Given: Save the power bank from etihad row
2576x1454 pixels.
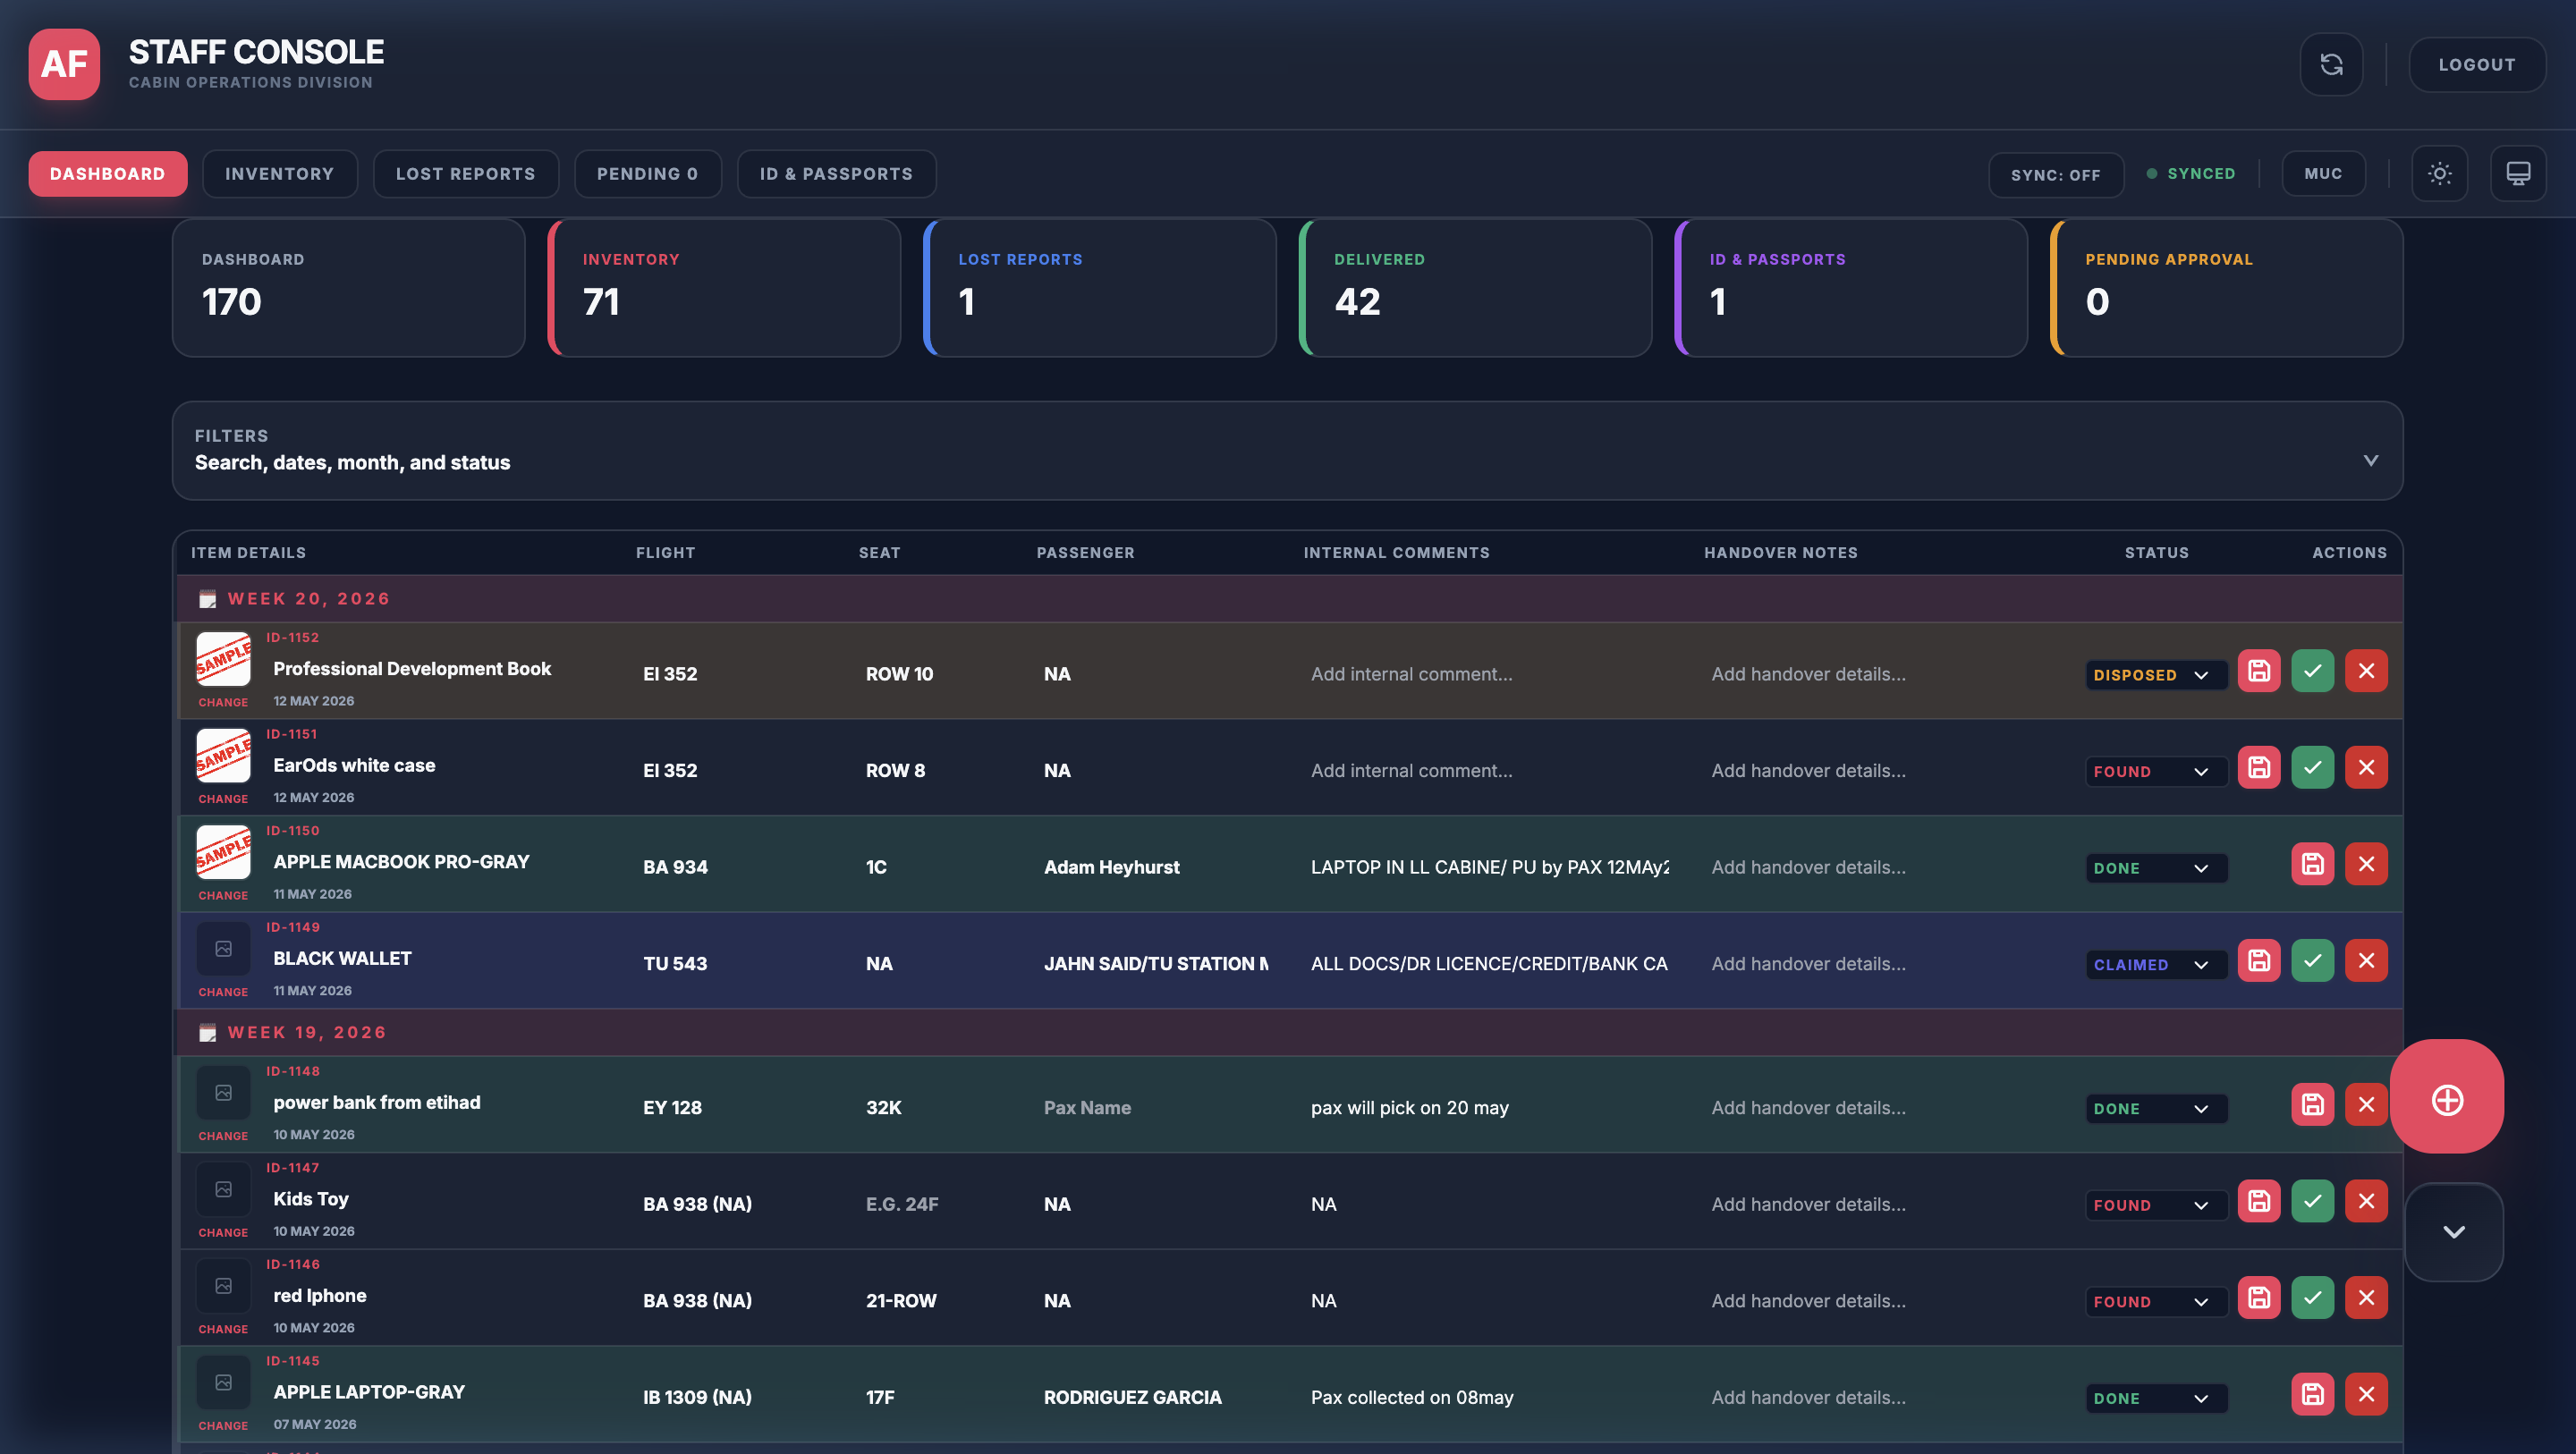Looking at the screenshot, I should point(2312,1105).
